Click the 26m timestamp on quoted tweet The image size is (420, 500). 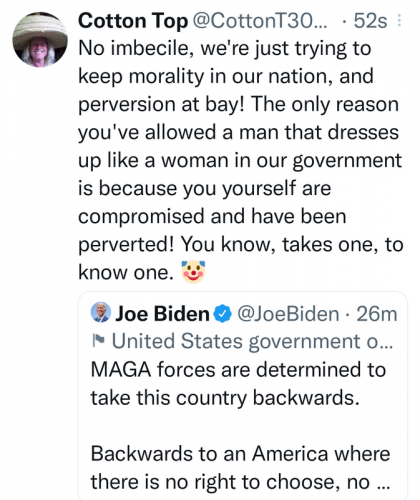[377, 314]
